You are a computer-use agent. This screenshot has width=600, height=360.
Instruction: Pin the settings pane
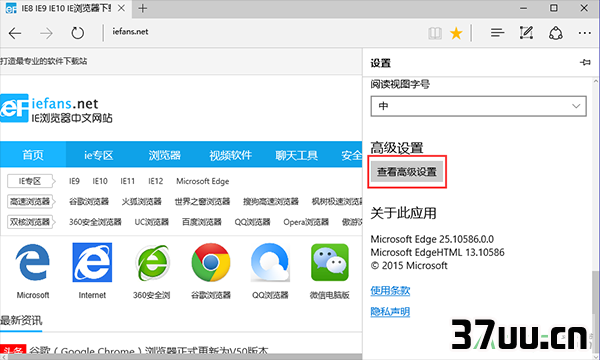(585, 62)
